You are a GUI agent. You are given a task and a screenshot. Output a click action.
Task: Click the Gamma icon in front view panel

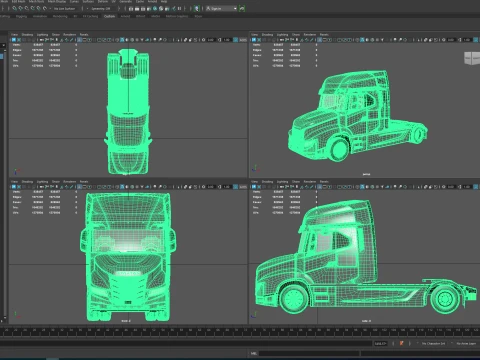[219, 187]
